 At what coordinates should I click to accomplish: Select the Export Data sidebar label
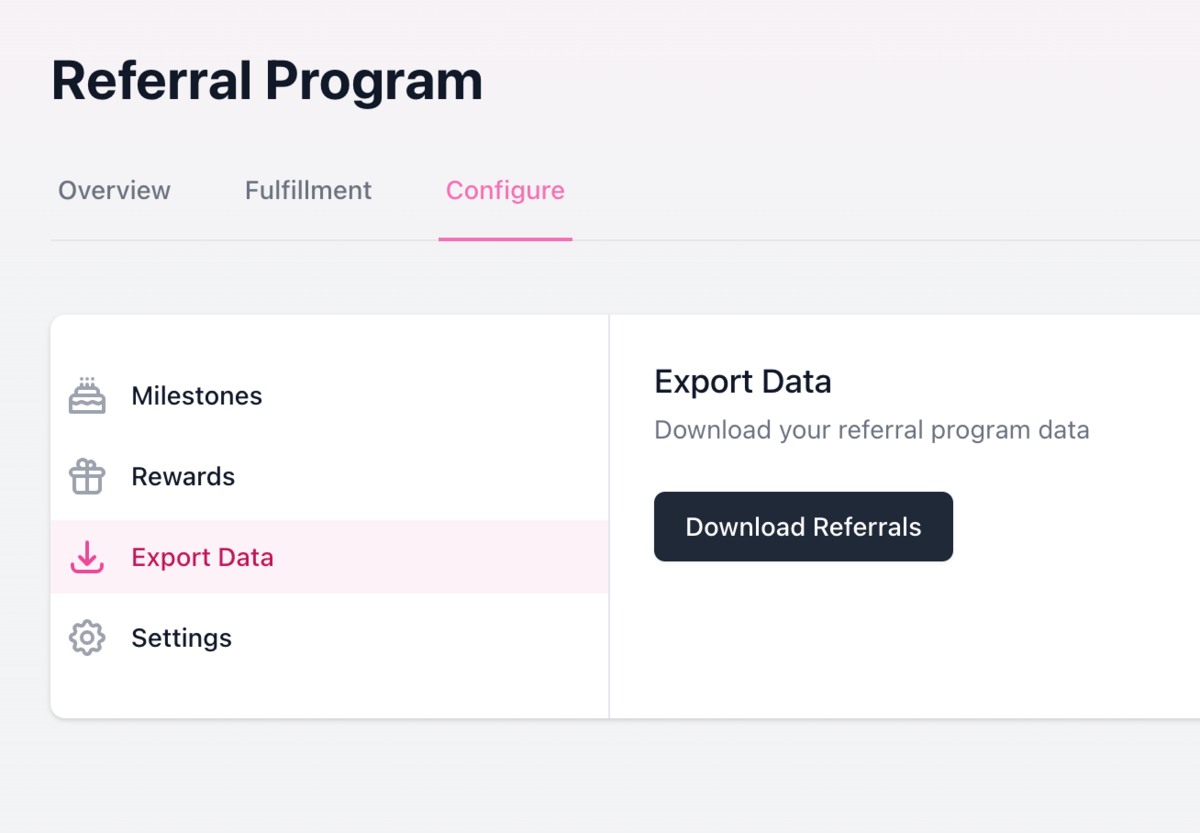coord(202,557)
